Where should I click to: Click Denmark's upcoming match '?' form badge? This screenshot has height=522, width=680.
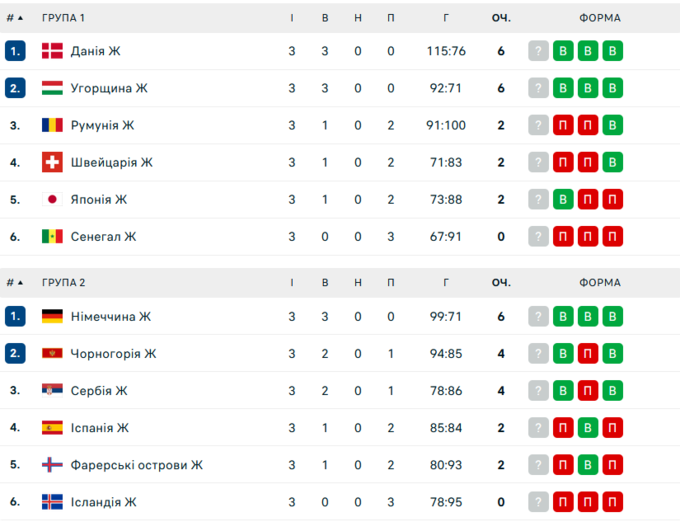coord(539,51)
